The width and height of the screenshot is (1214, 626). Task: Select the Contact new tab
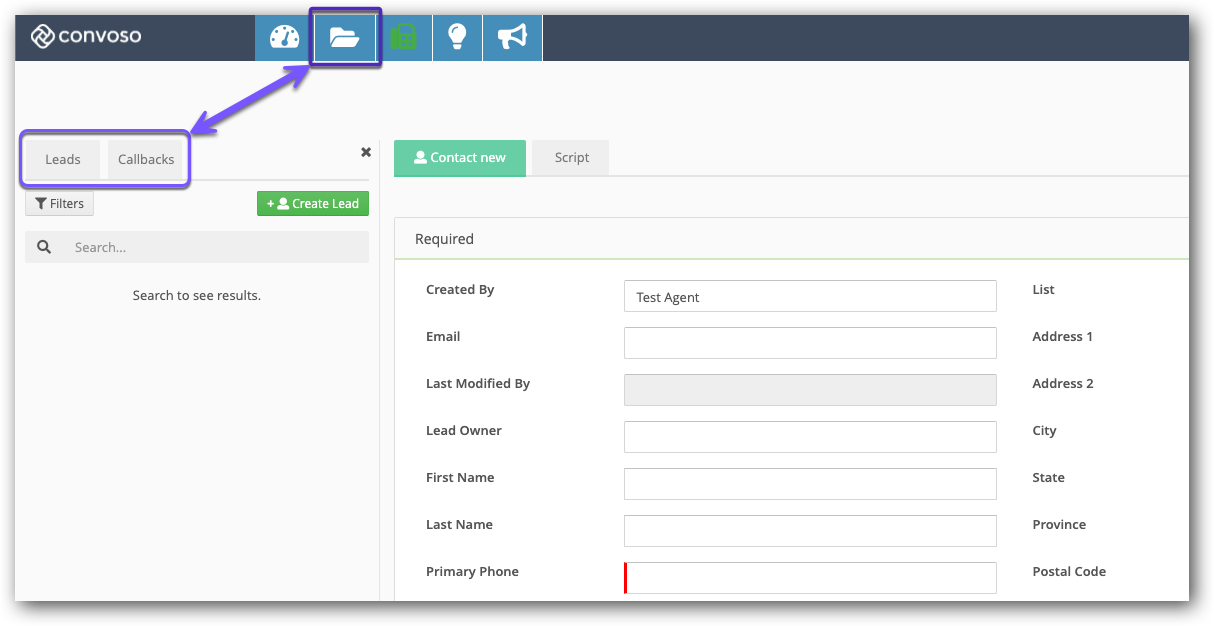460,158
